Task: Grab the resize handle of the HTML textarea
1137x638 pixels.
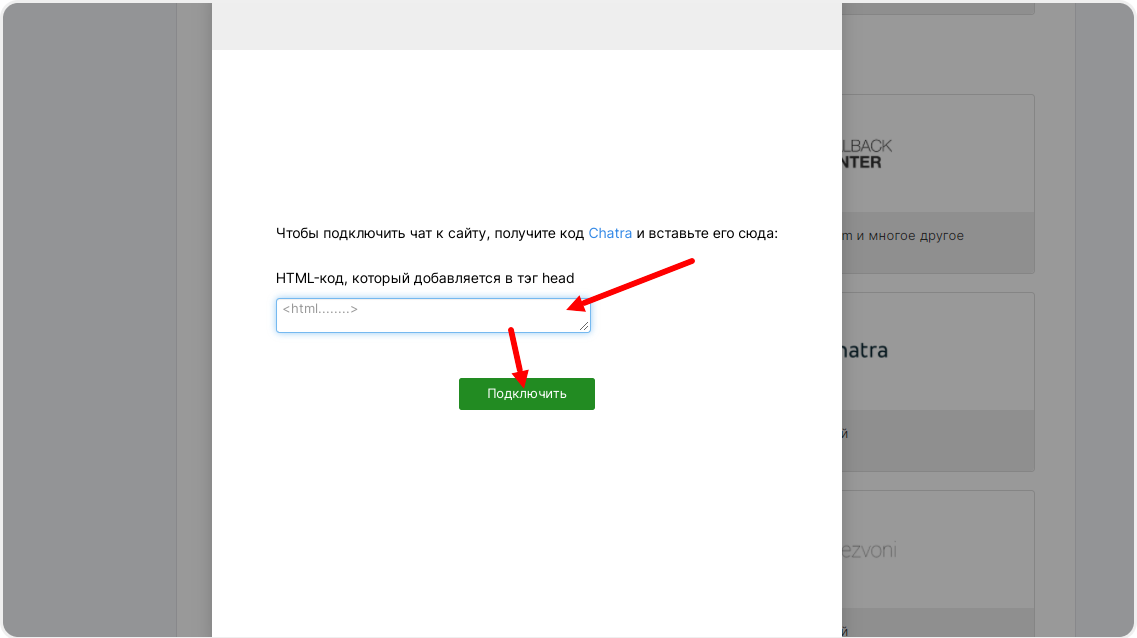Action: (x=584, y=326)
